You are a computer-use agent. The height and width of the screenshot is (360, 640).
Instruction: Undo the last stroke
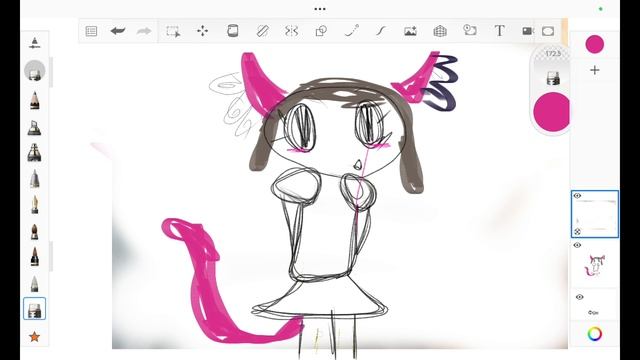click(x=118, y=31)
